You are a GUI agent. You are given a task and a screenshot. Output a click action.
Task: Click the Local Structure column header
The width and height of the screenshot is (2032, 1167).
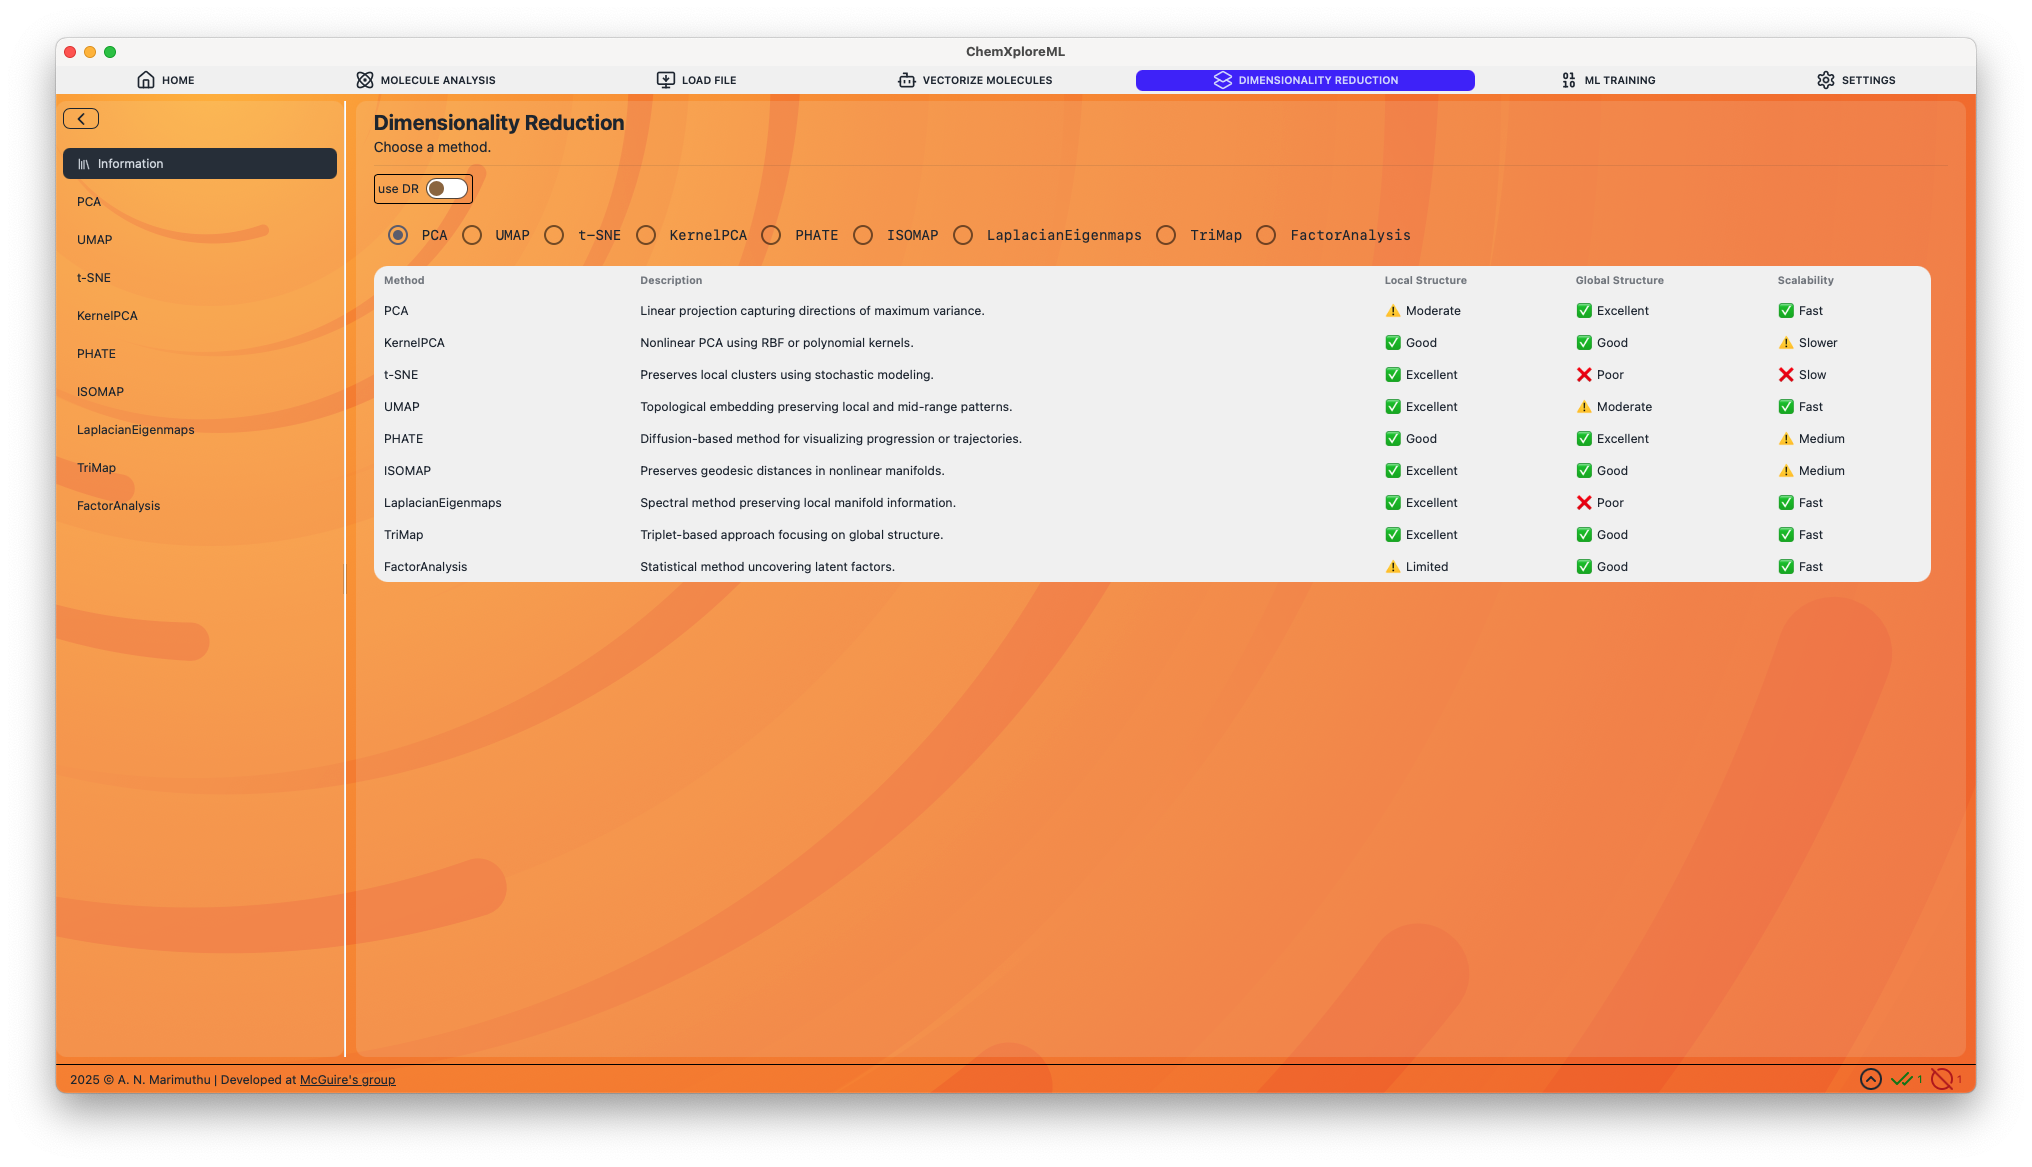[1425, 281]
